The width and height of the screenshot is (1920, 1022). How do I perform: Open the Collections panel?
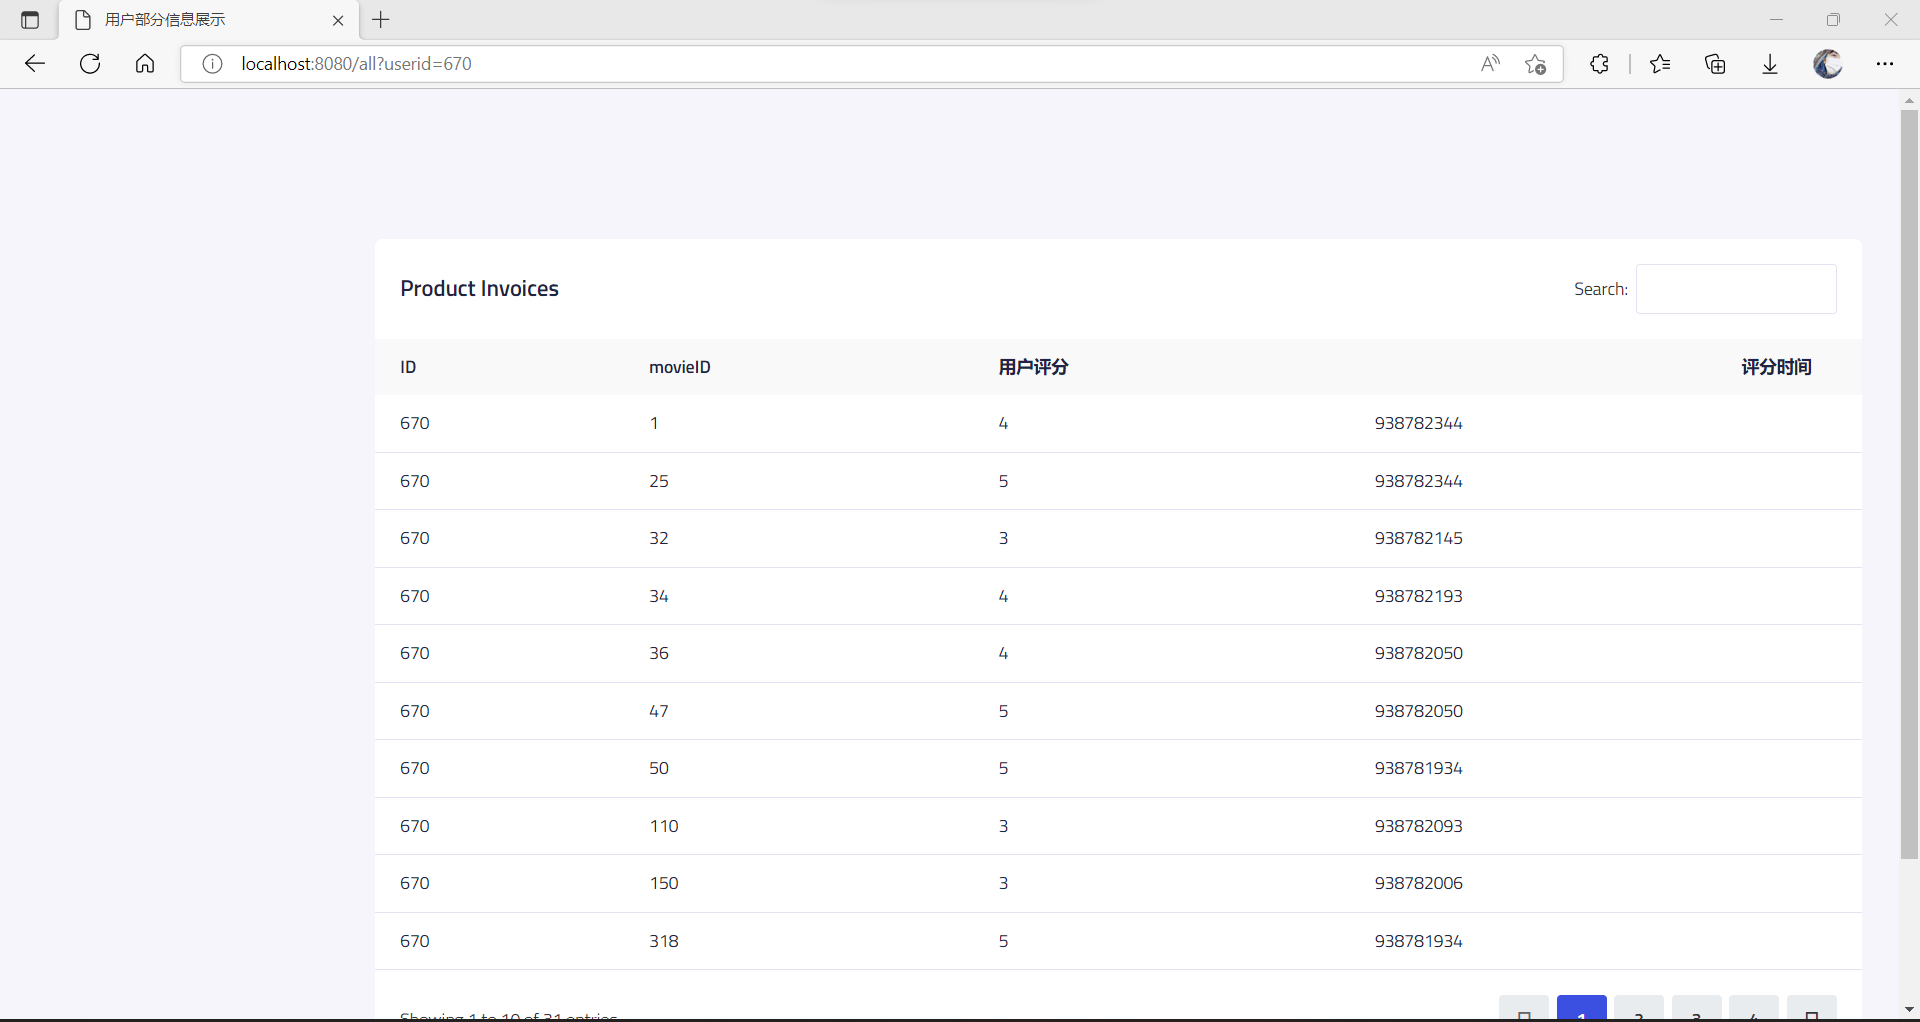[1716, 64]
